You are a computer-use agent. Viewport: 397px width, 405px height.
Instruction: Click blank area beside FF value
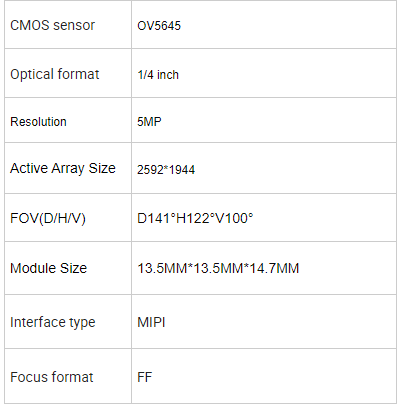pyautogui.click(x=273, y=377)
